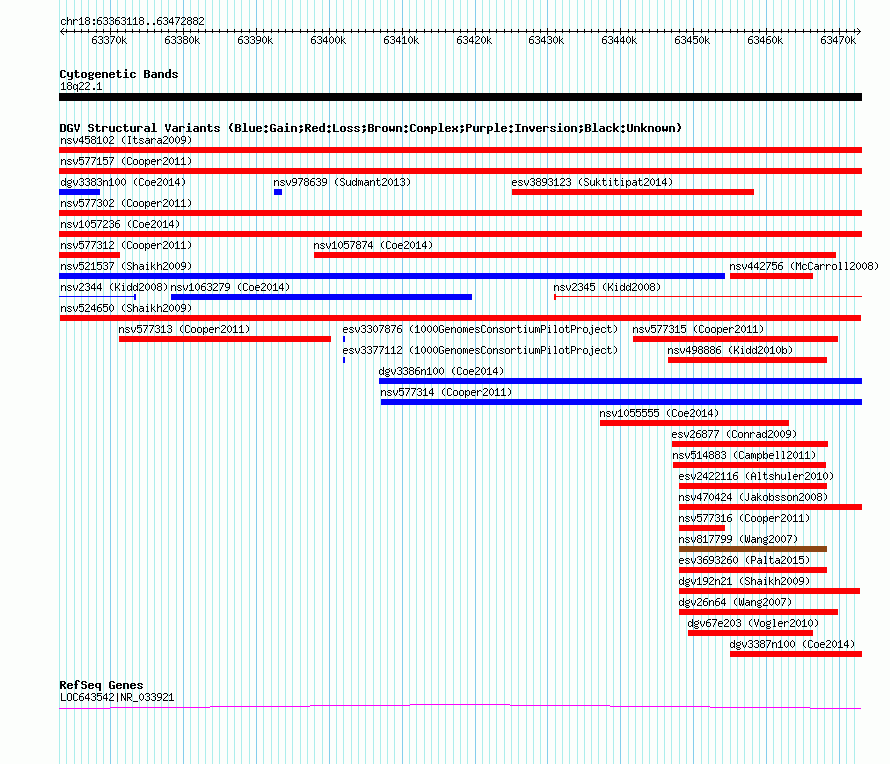Click esv3377112 (1000GenomesConsortiumPilotProject) label

(480, 350)
